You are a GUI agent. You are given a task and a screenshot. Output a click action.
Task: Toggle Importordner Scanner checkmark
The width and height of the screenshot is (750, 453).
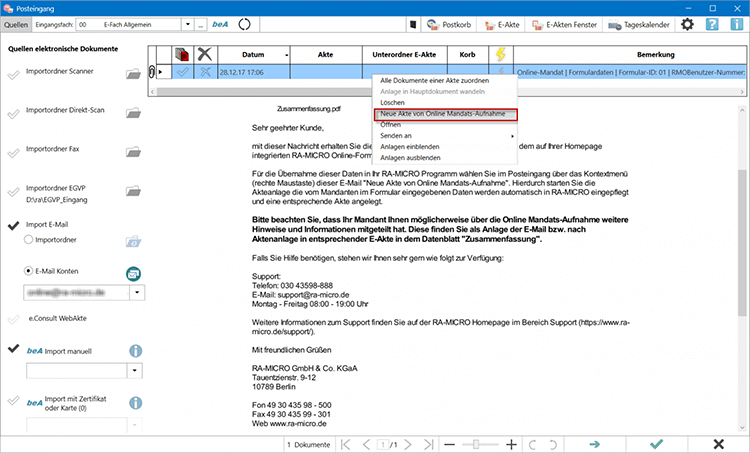coord(13,74)
